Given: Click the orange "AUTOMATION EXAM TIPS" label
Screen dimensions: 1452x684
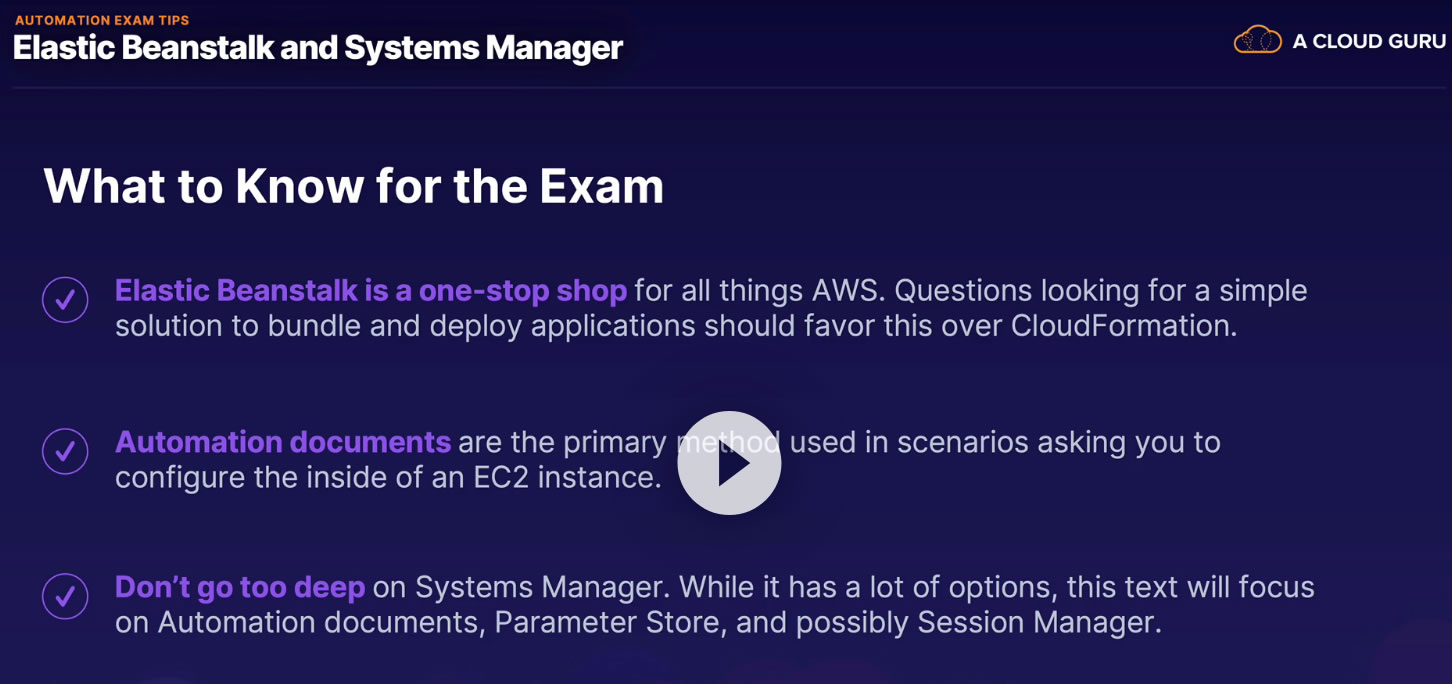Looking at the screenshot, I should [102, 20].
